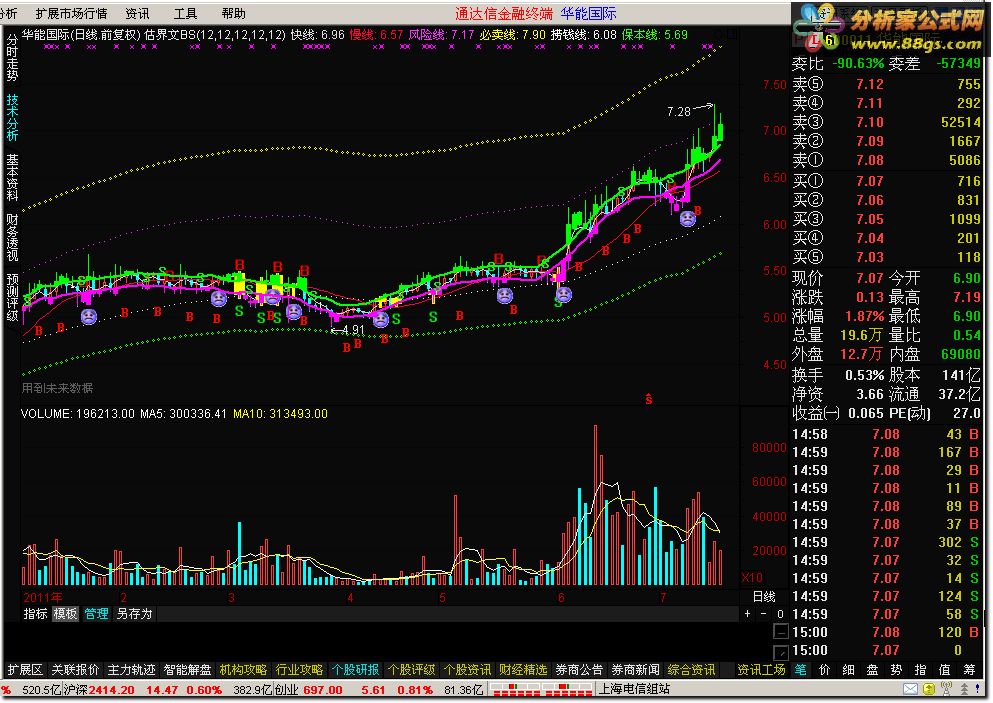Open 扩展区 bottom tab
Screen dimensions: 993x703
25,670
